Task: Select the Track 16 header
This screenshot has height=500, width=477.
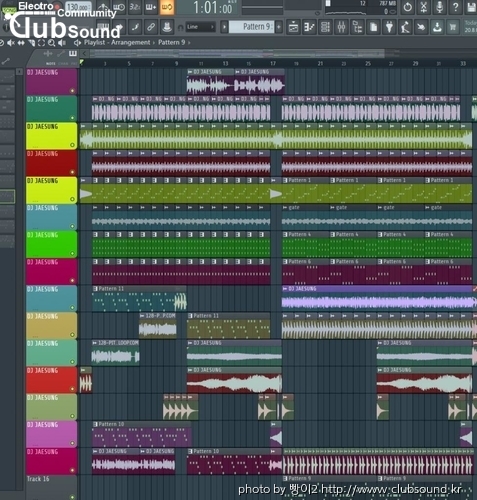Action: (51, 487)
